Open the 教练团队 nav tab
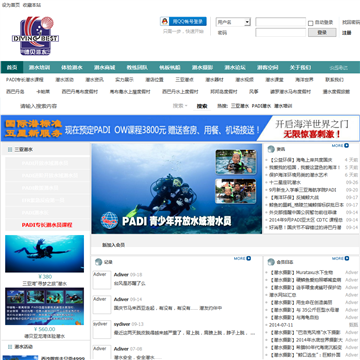This screenshot has height=360, width=360. (x=137, y=68)
